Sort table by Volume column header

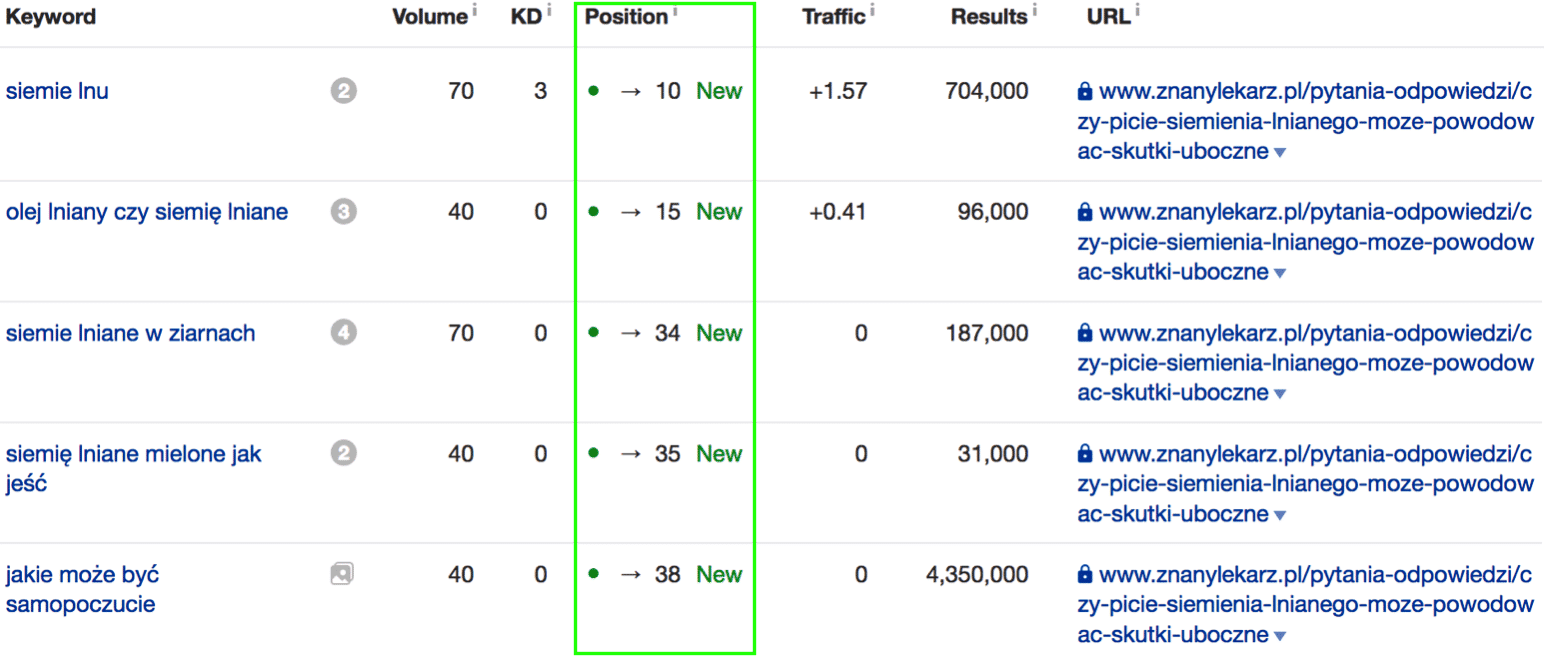pos(429,17)
